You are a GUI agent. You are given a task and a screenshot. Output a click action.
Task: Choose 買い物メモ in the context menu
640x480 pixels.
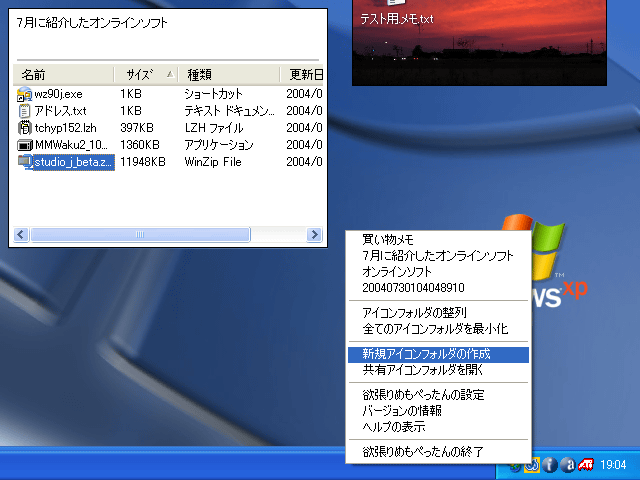pos(438,240)
